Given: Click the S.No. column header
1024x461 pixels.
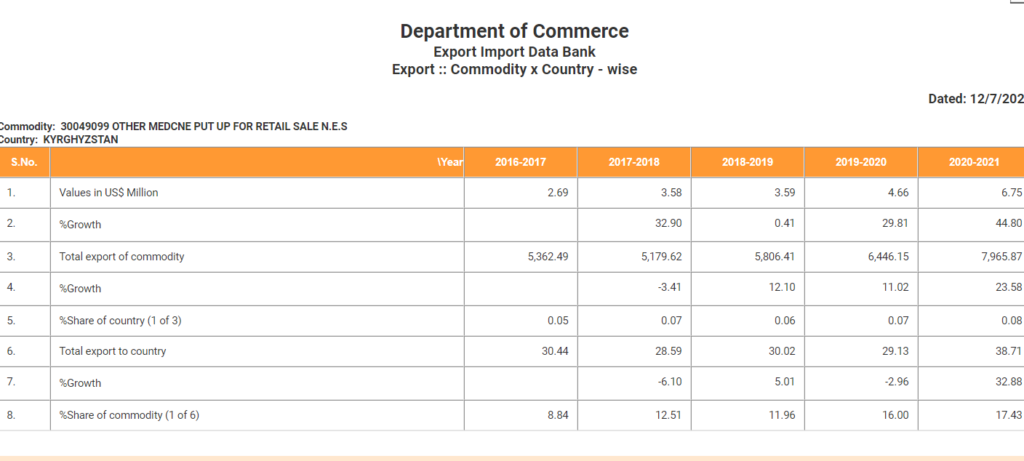Looking at the screenshot, I should pyautogui.click(x=25, y=162).
